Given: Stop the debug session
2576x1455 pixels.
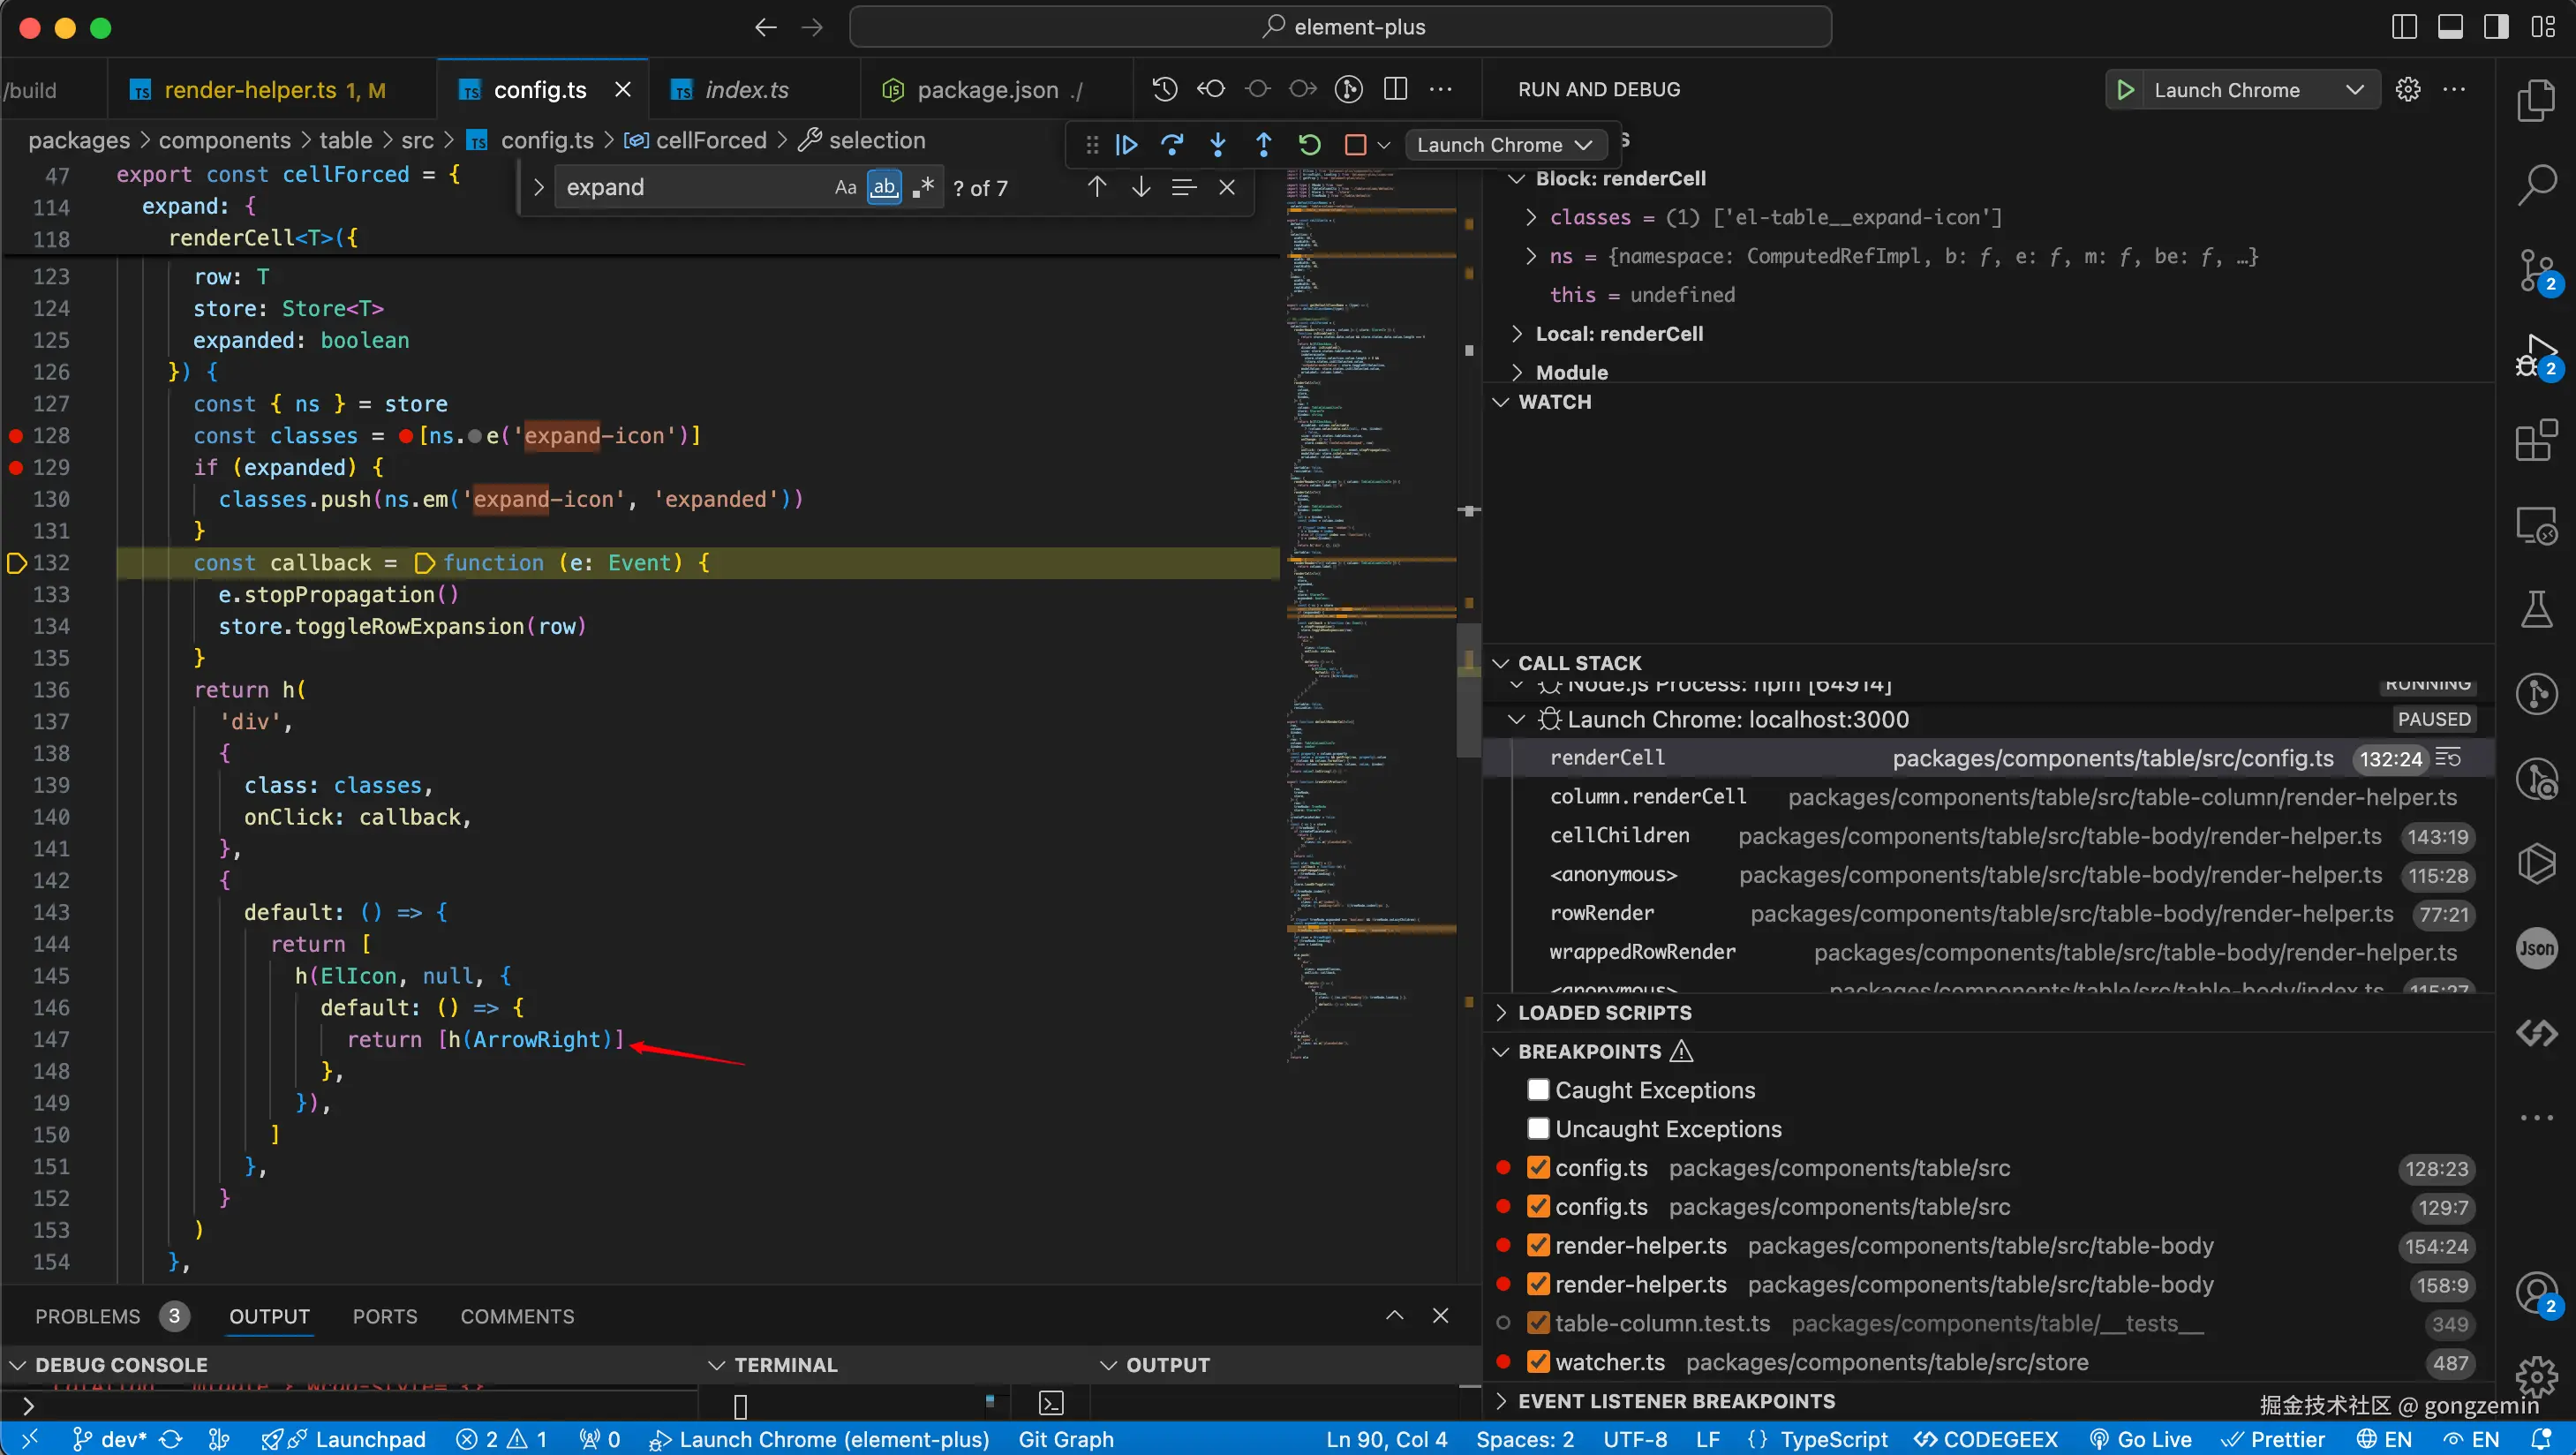Looking at the screenshot, I should click(x=1355, y=145).
